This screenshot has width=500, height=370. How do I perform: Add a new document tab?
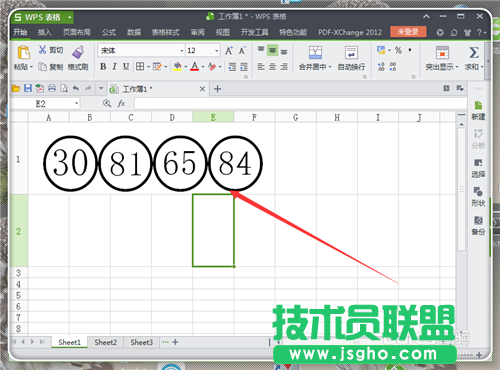218,89
